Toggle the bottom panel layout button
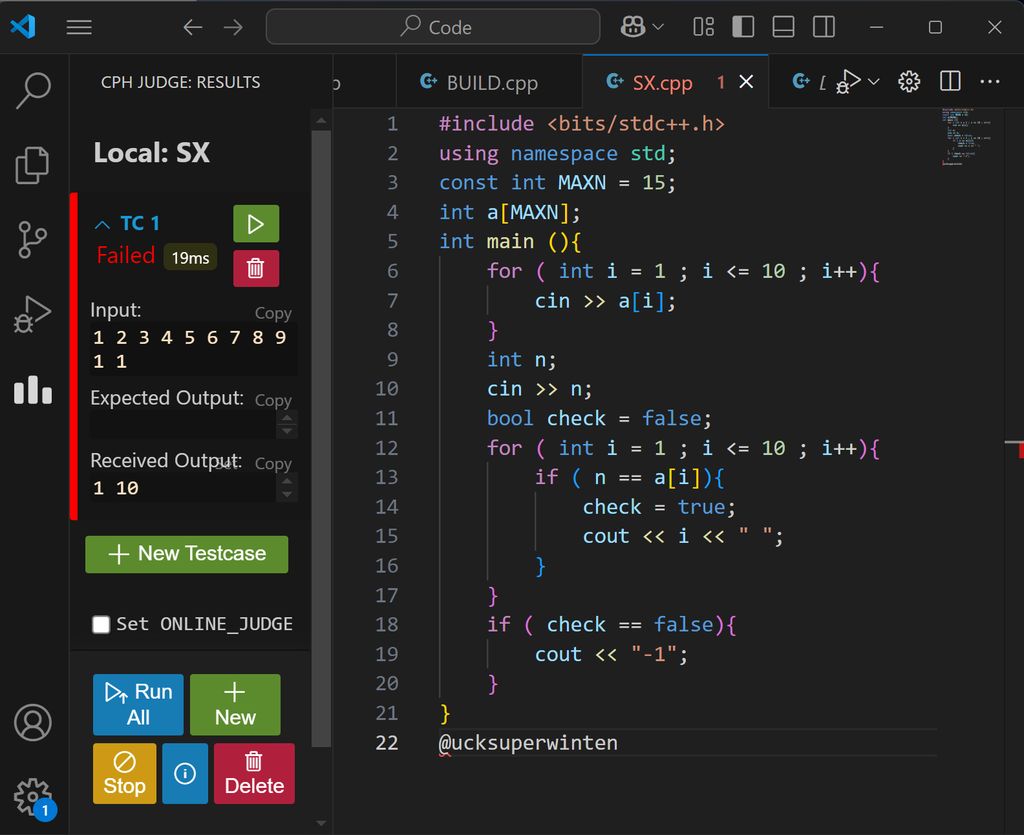 pos(783,27)
